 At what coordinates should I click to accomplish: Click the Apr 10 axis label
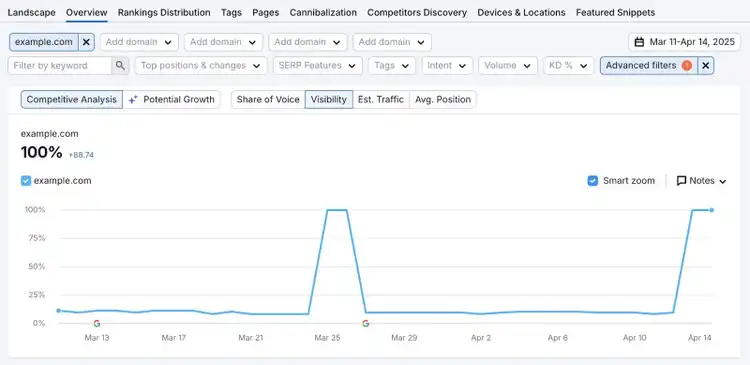click(x=635, y=338)
